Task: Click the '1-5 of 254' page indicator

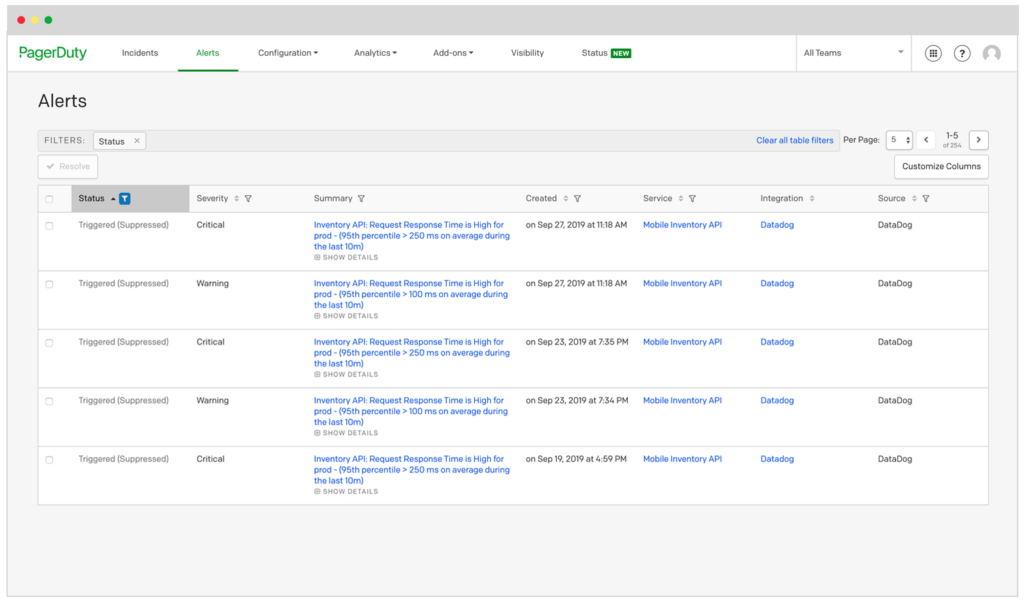Action: pyautogui.click(x=952, y=140)
